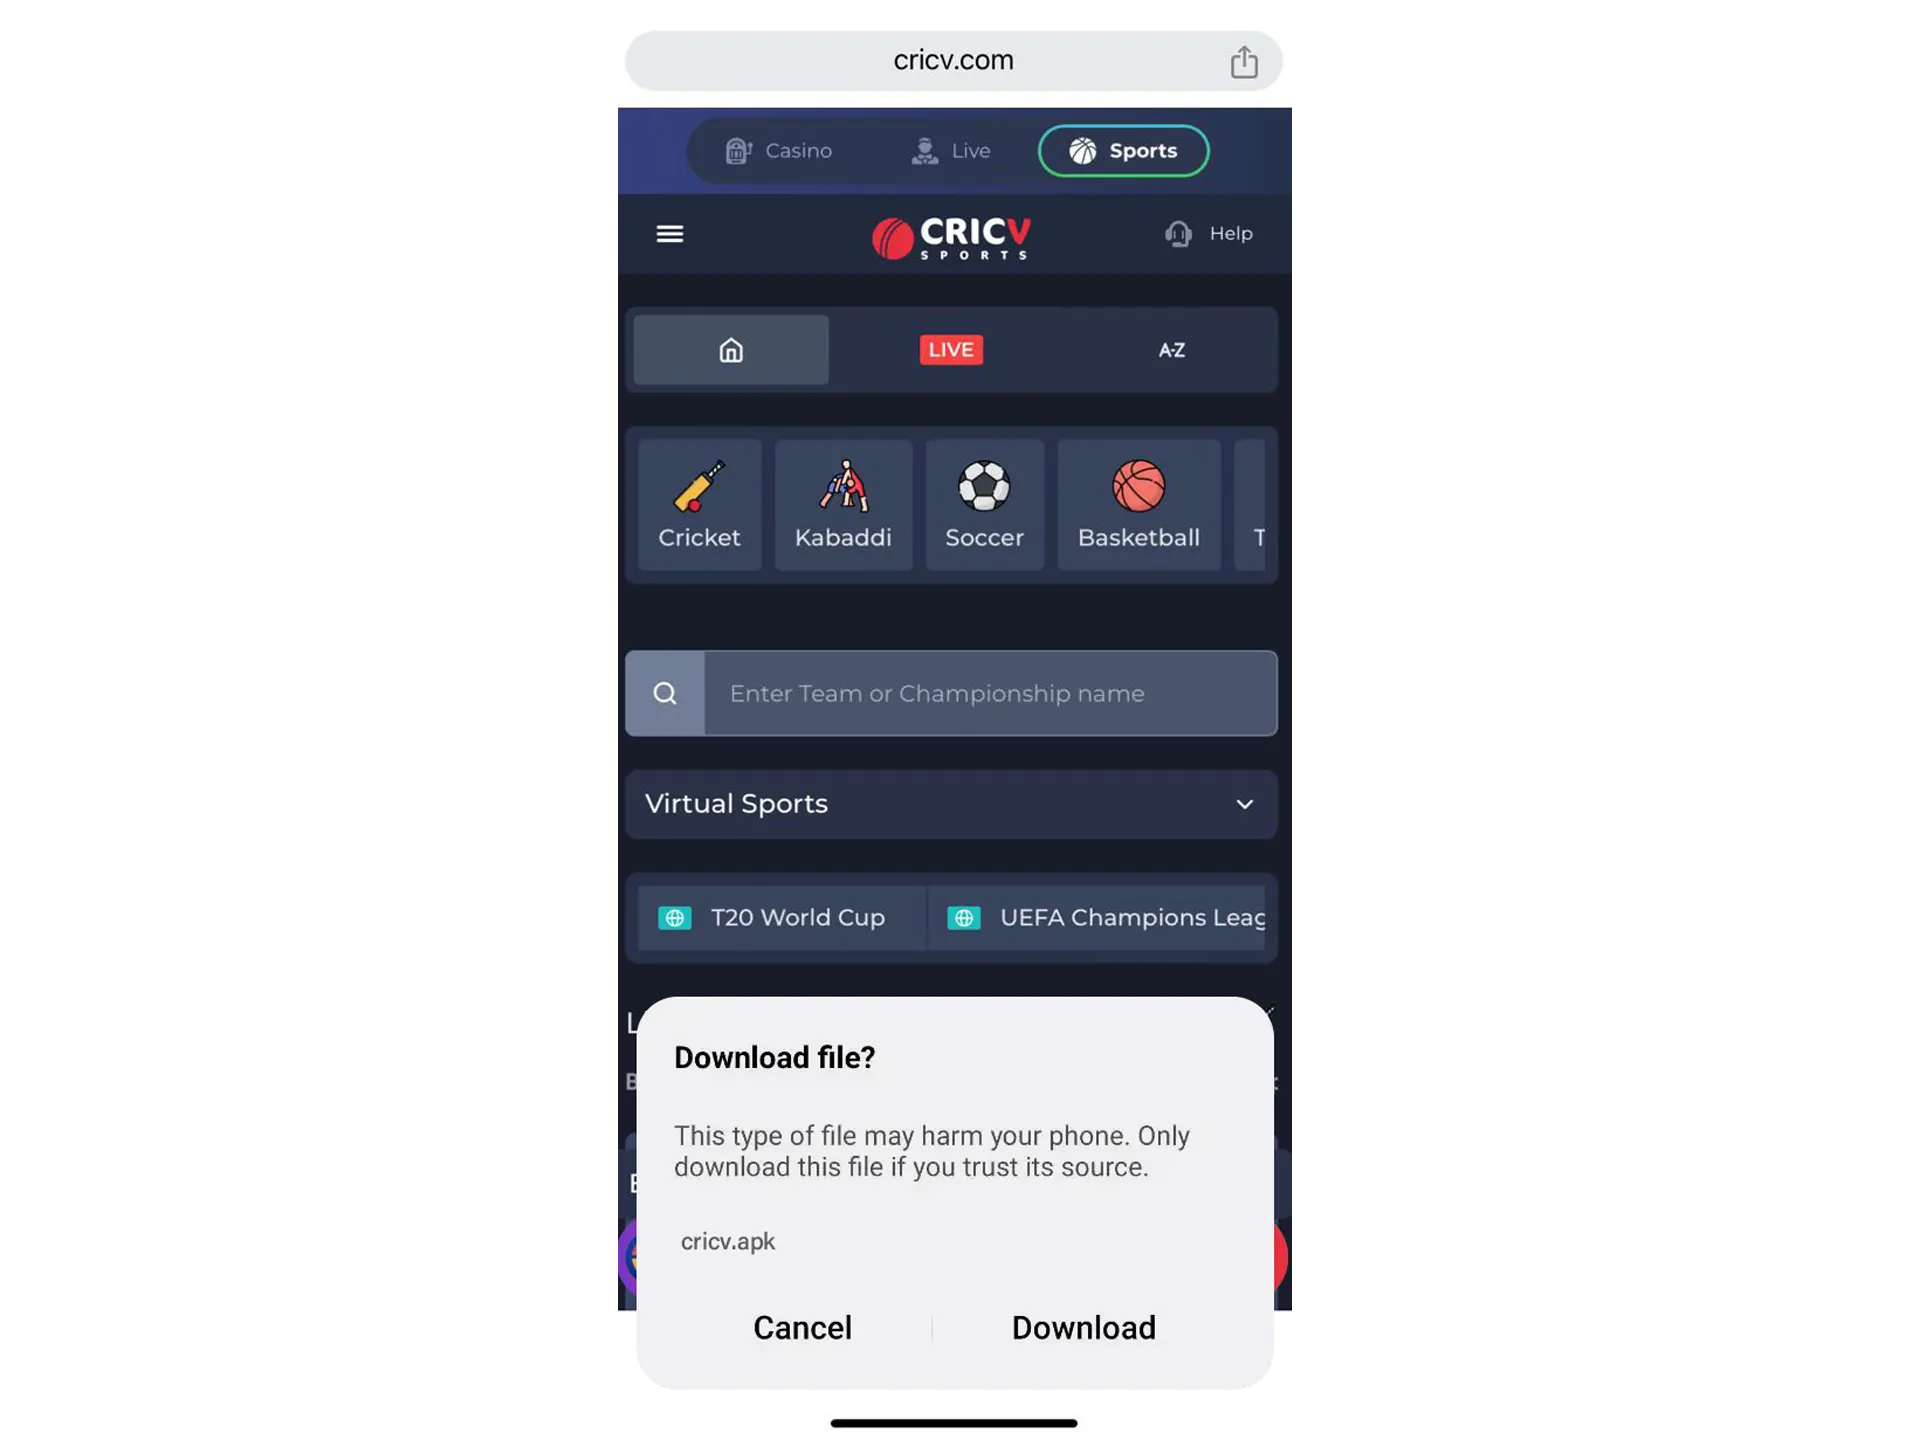1920x1440 pixels.
Task: Click the Download button
Action: [x=1084, y=1327]
